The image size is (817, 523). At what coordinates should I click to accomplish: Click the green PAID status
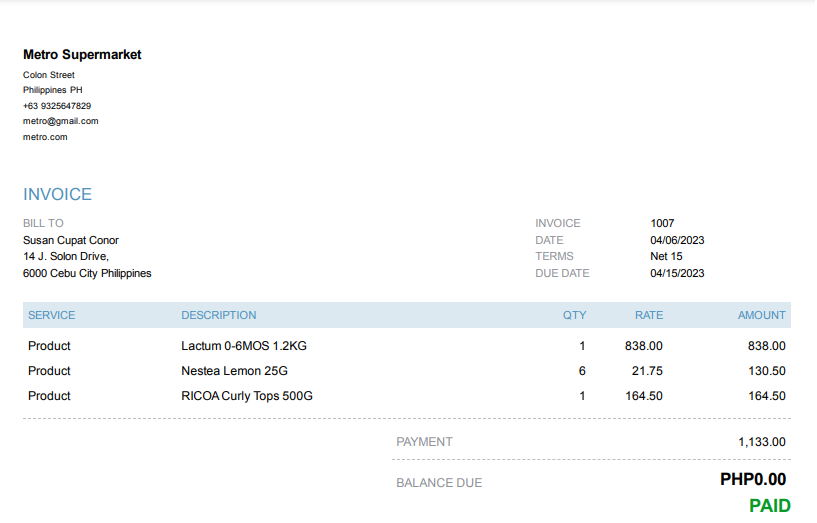tap(770, 506)
